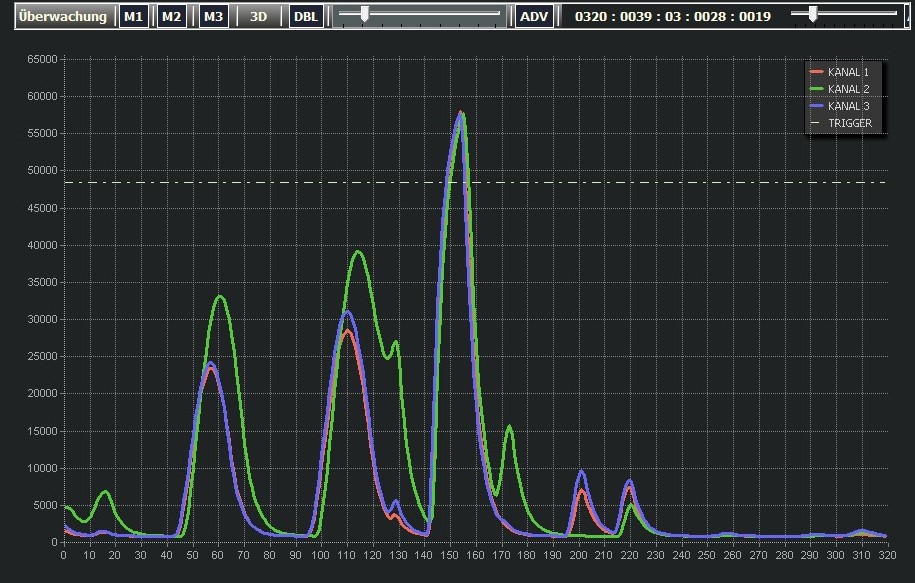Viewport: 915px width, 583px height.
Task: Click the ADV button
Action: pyautogui.click(x=534, y=16)
